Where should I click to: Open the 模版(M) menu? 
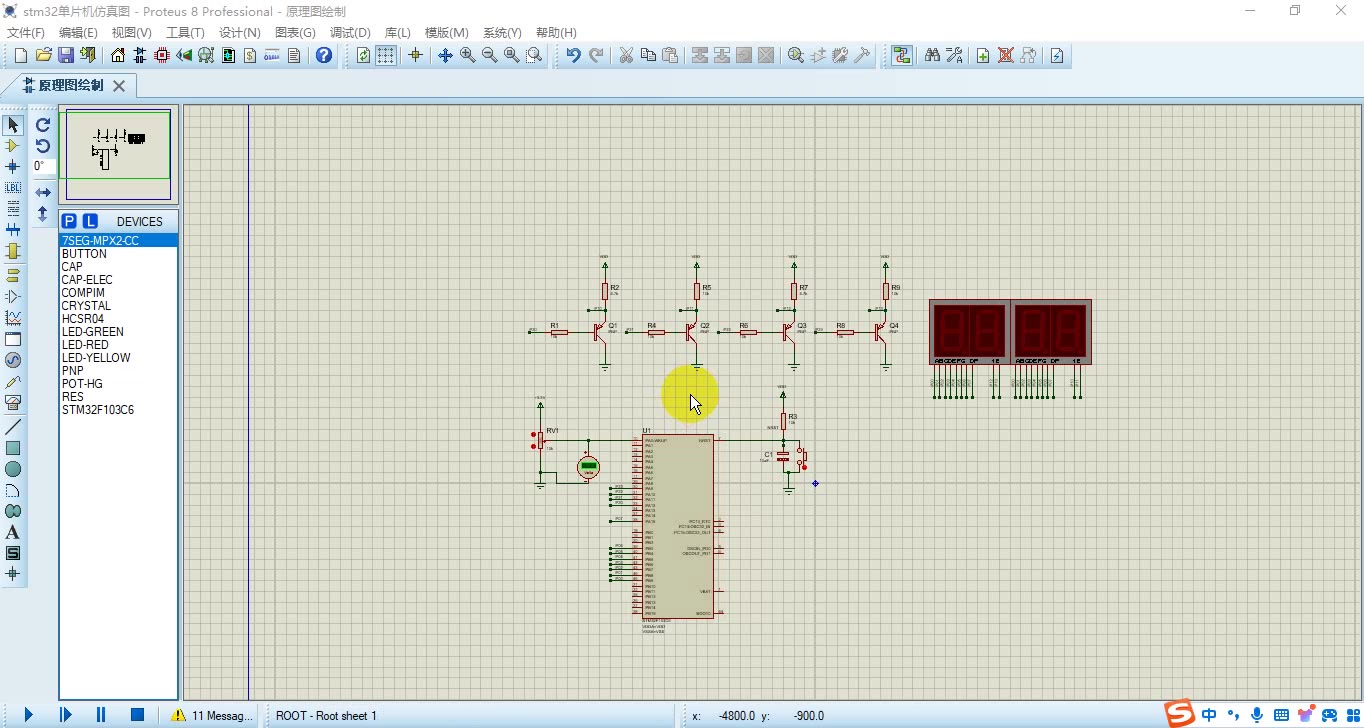tap(446, 33)
